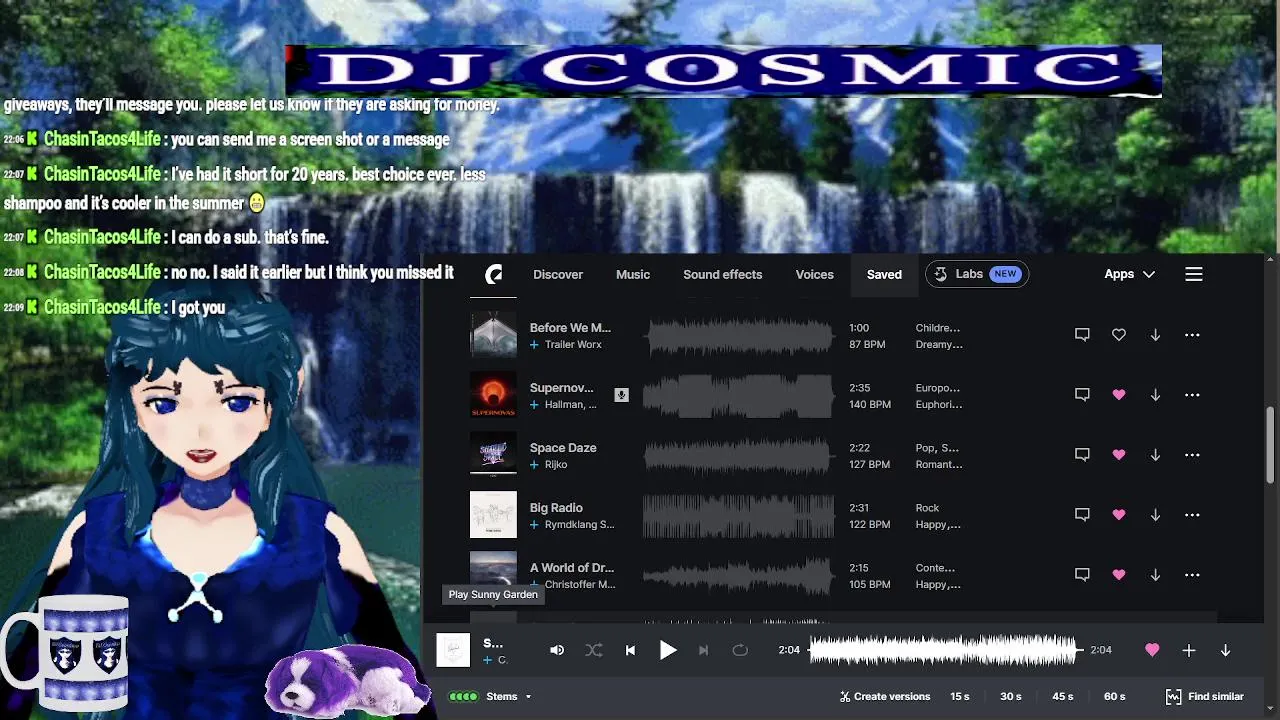The height and width of the screenshot is (720, 1280).
Task: Open the Space Daze track title
Action: pos(563,448)
